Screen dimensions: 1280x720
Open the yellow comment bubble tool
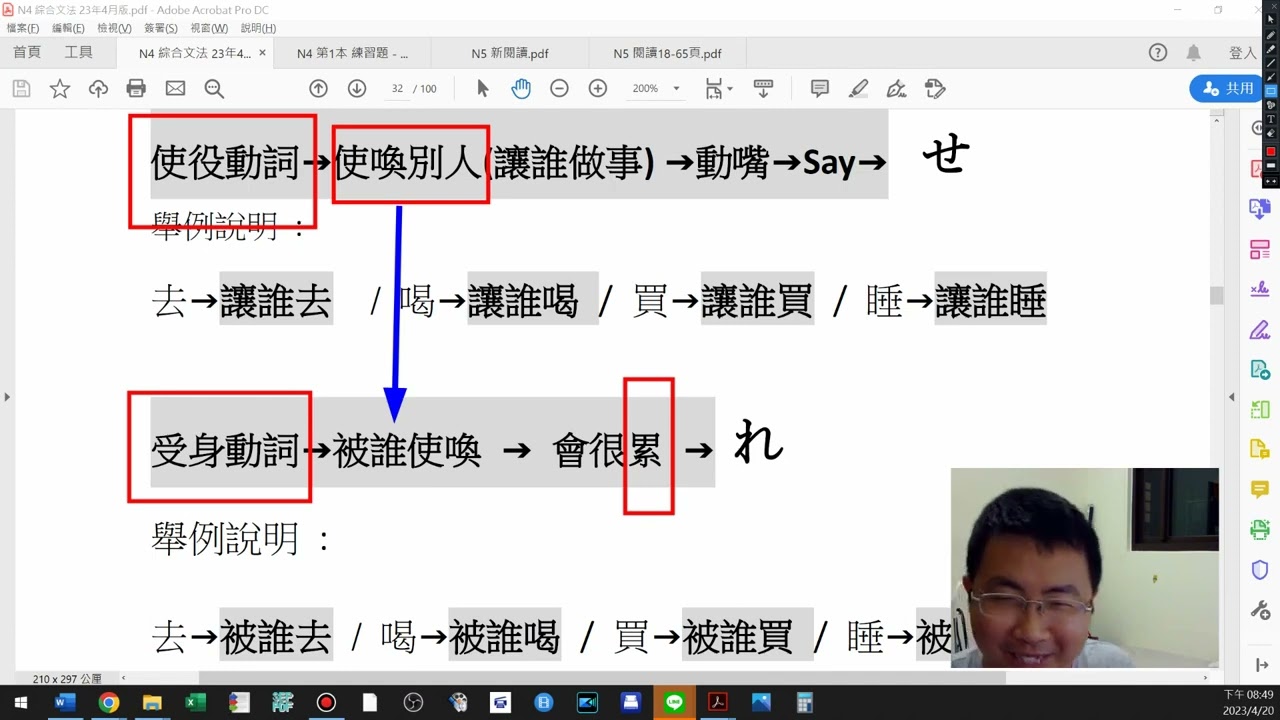[1260, 489]
